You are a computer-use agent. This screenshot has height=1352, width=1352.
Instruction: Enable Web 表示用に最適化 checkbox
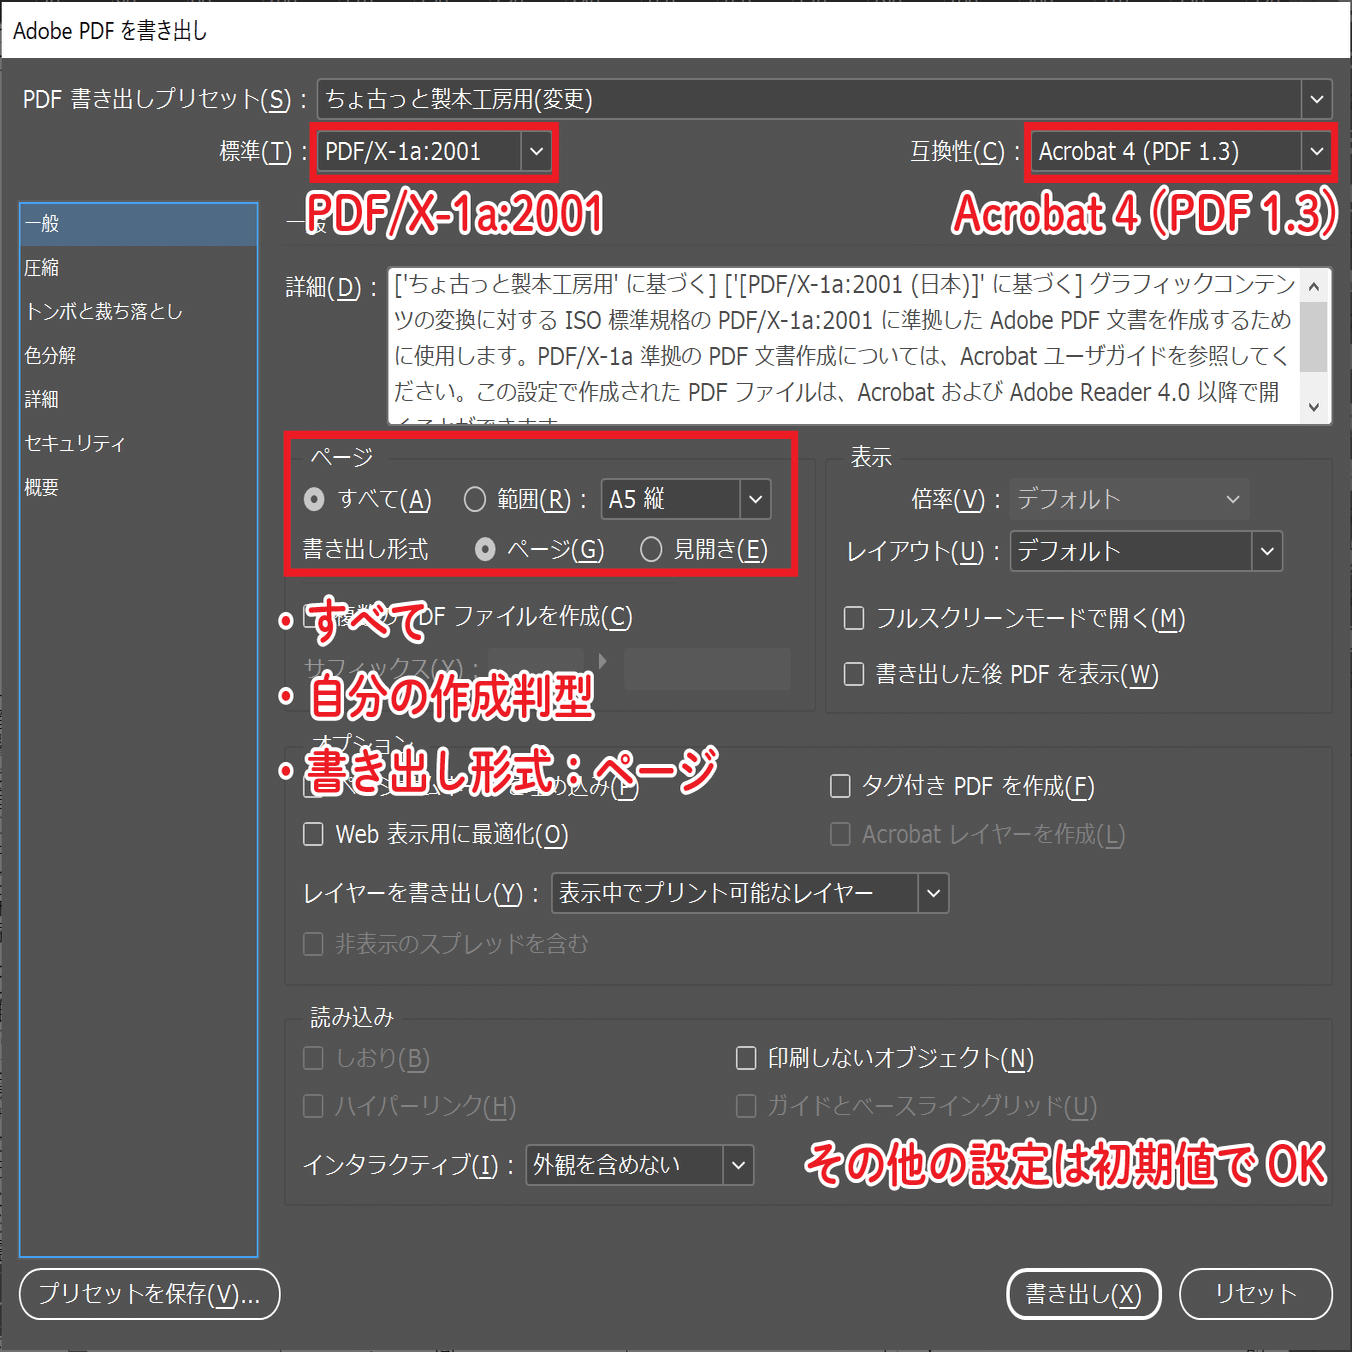point(313,834)
